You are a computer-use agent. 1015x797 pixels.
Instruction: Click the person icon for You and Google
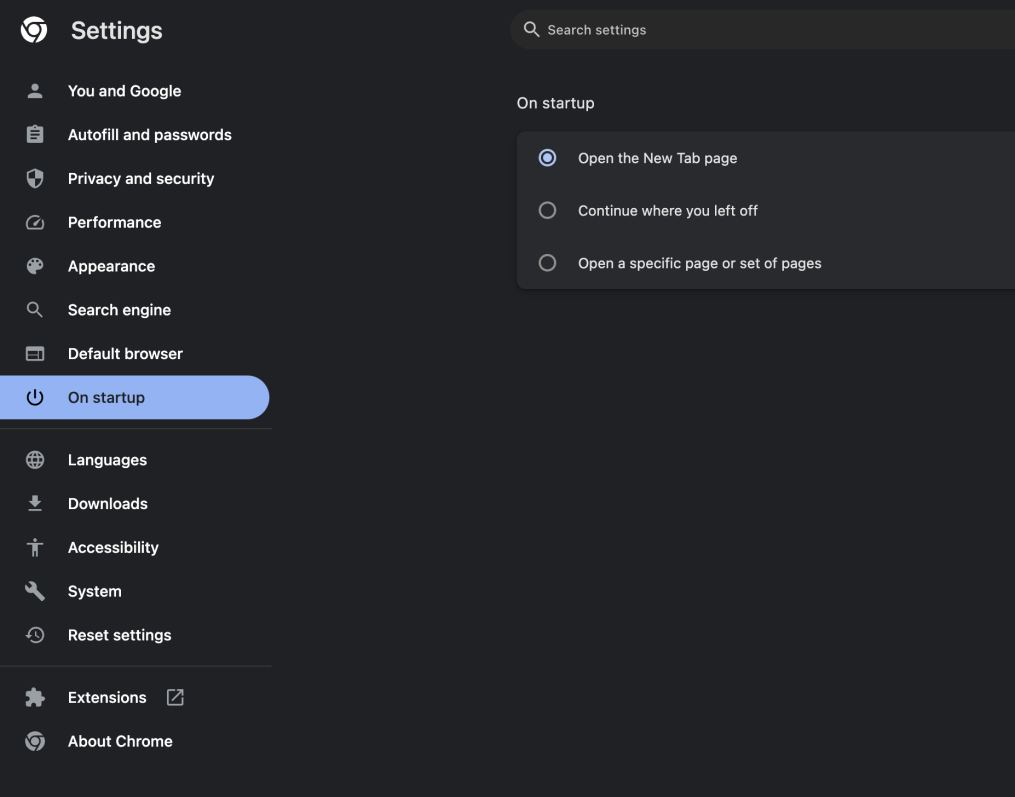[x=35, y=91]
